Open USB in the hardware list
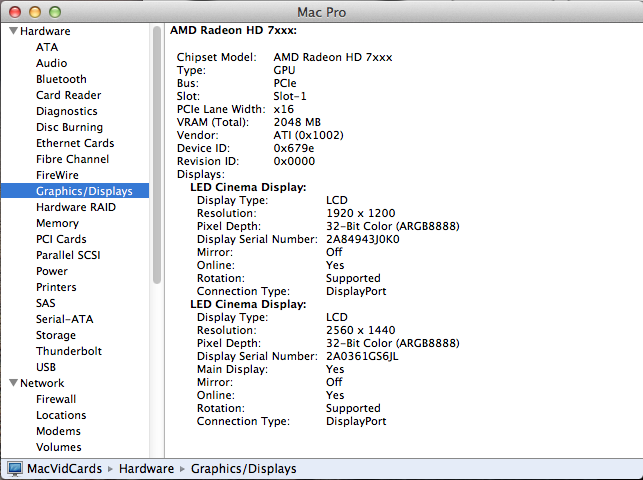 click(x=46, y=367)
